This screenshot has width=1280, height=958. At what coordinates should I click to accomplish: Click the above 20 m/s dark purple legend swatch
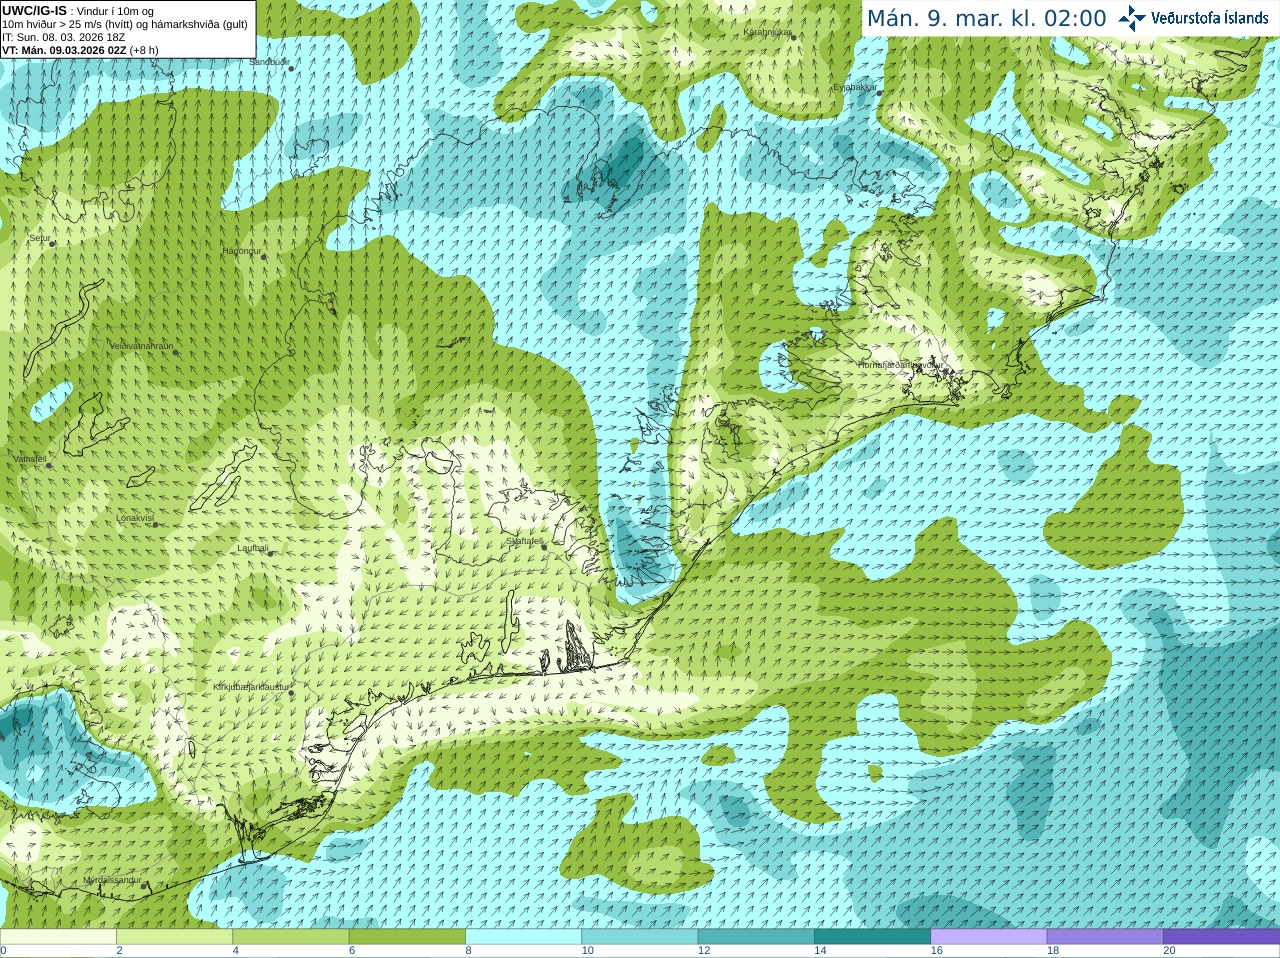pyautogui.click(x=1221, y=937)
